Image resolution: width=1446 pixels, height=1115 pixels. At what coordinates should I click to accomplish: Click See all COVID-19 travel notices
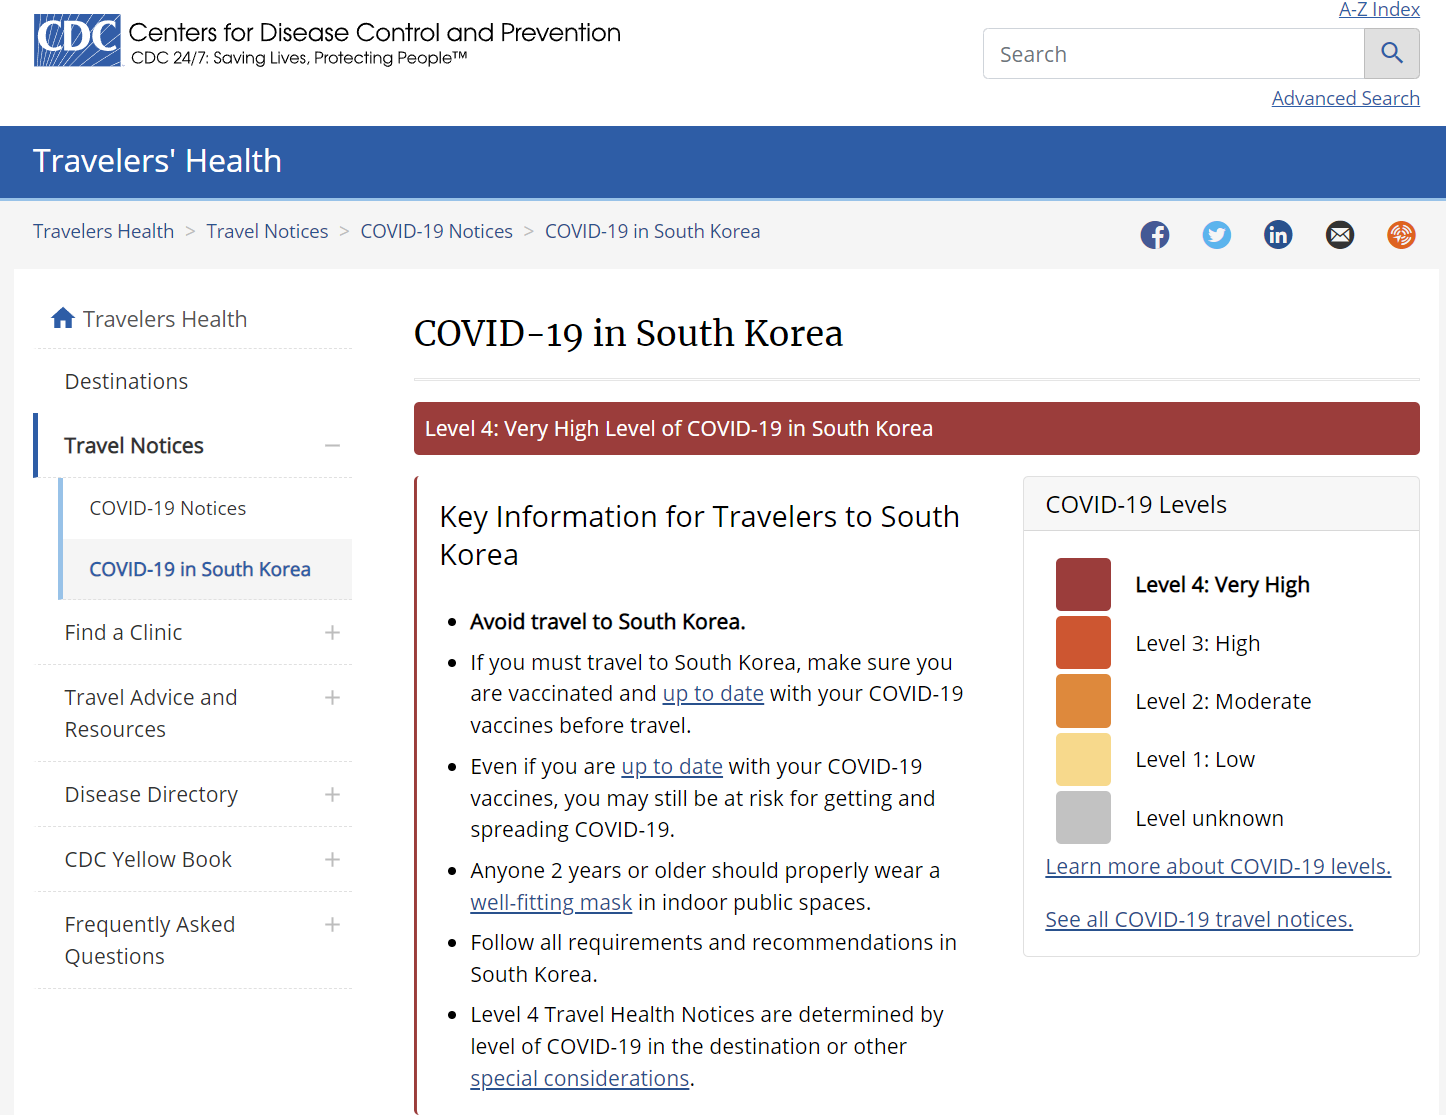click(1199, 919)
